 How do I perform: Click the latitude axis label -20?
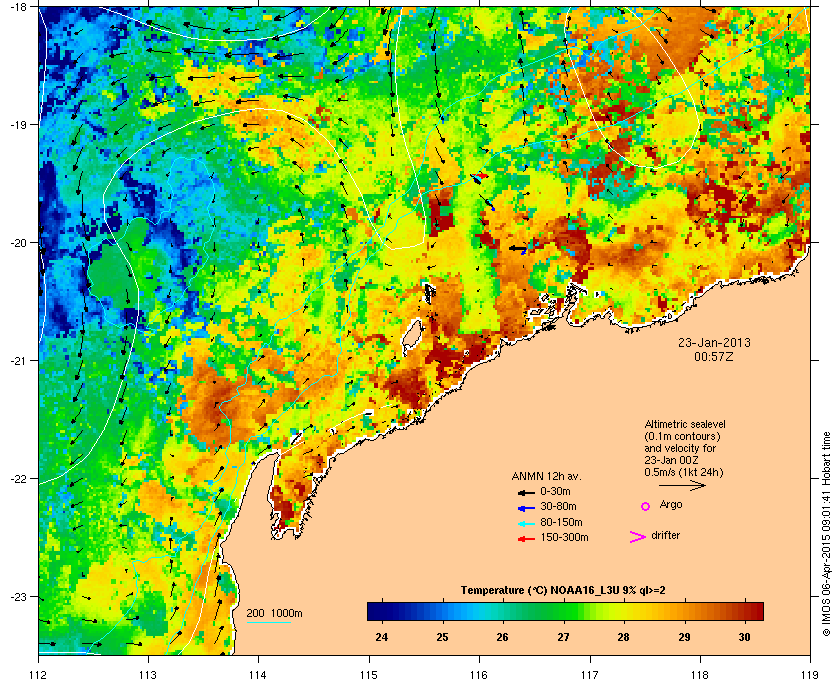tap(17, 242)
